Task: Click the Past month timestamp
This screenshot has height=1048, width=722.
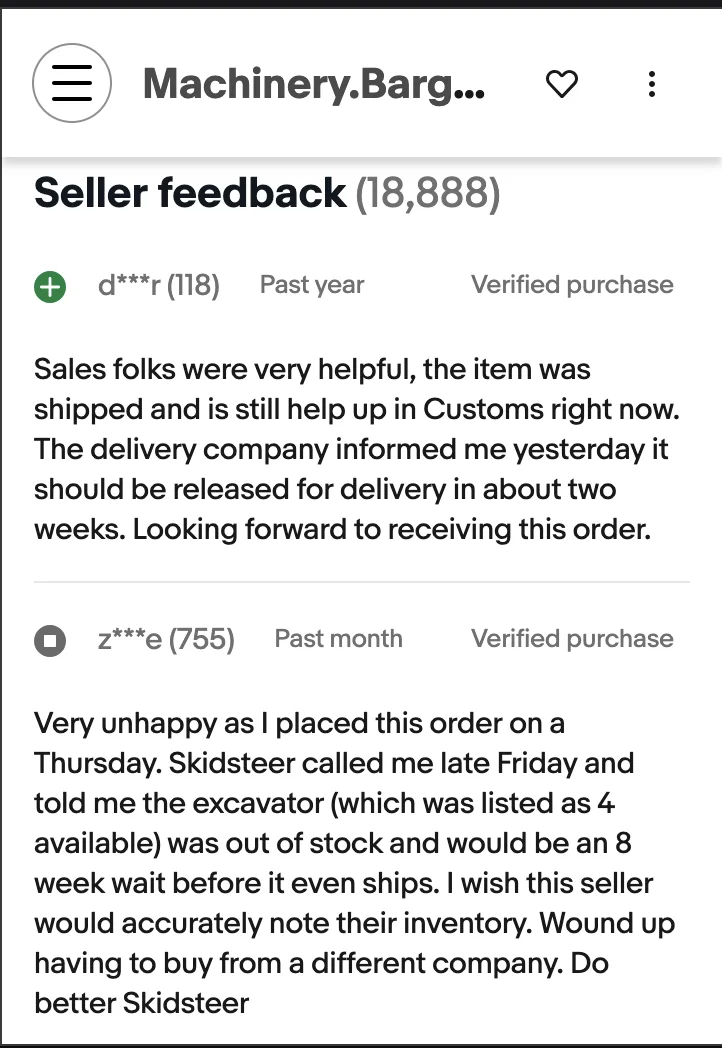Action: tap(338, 639)
